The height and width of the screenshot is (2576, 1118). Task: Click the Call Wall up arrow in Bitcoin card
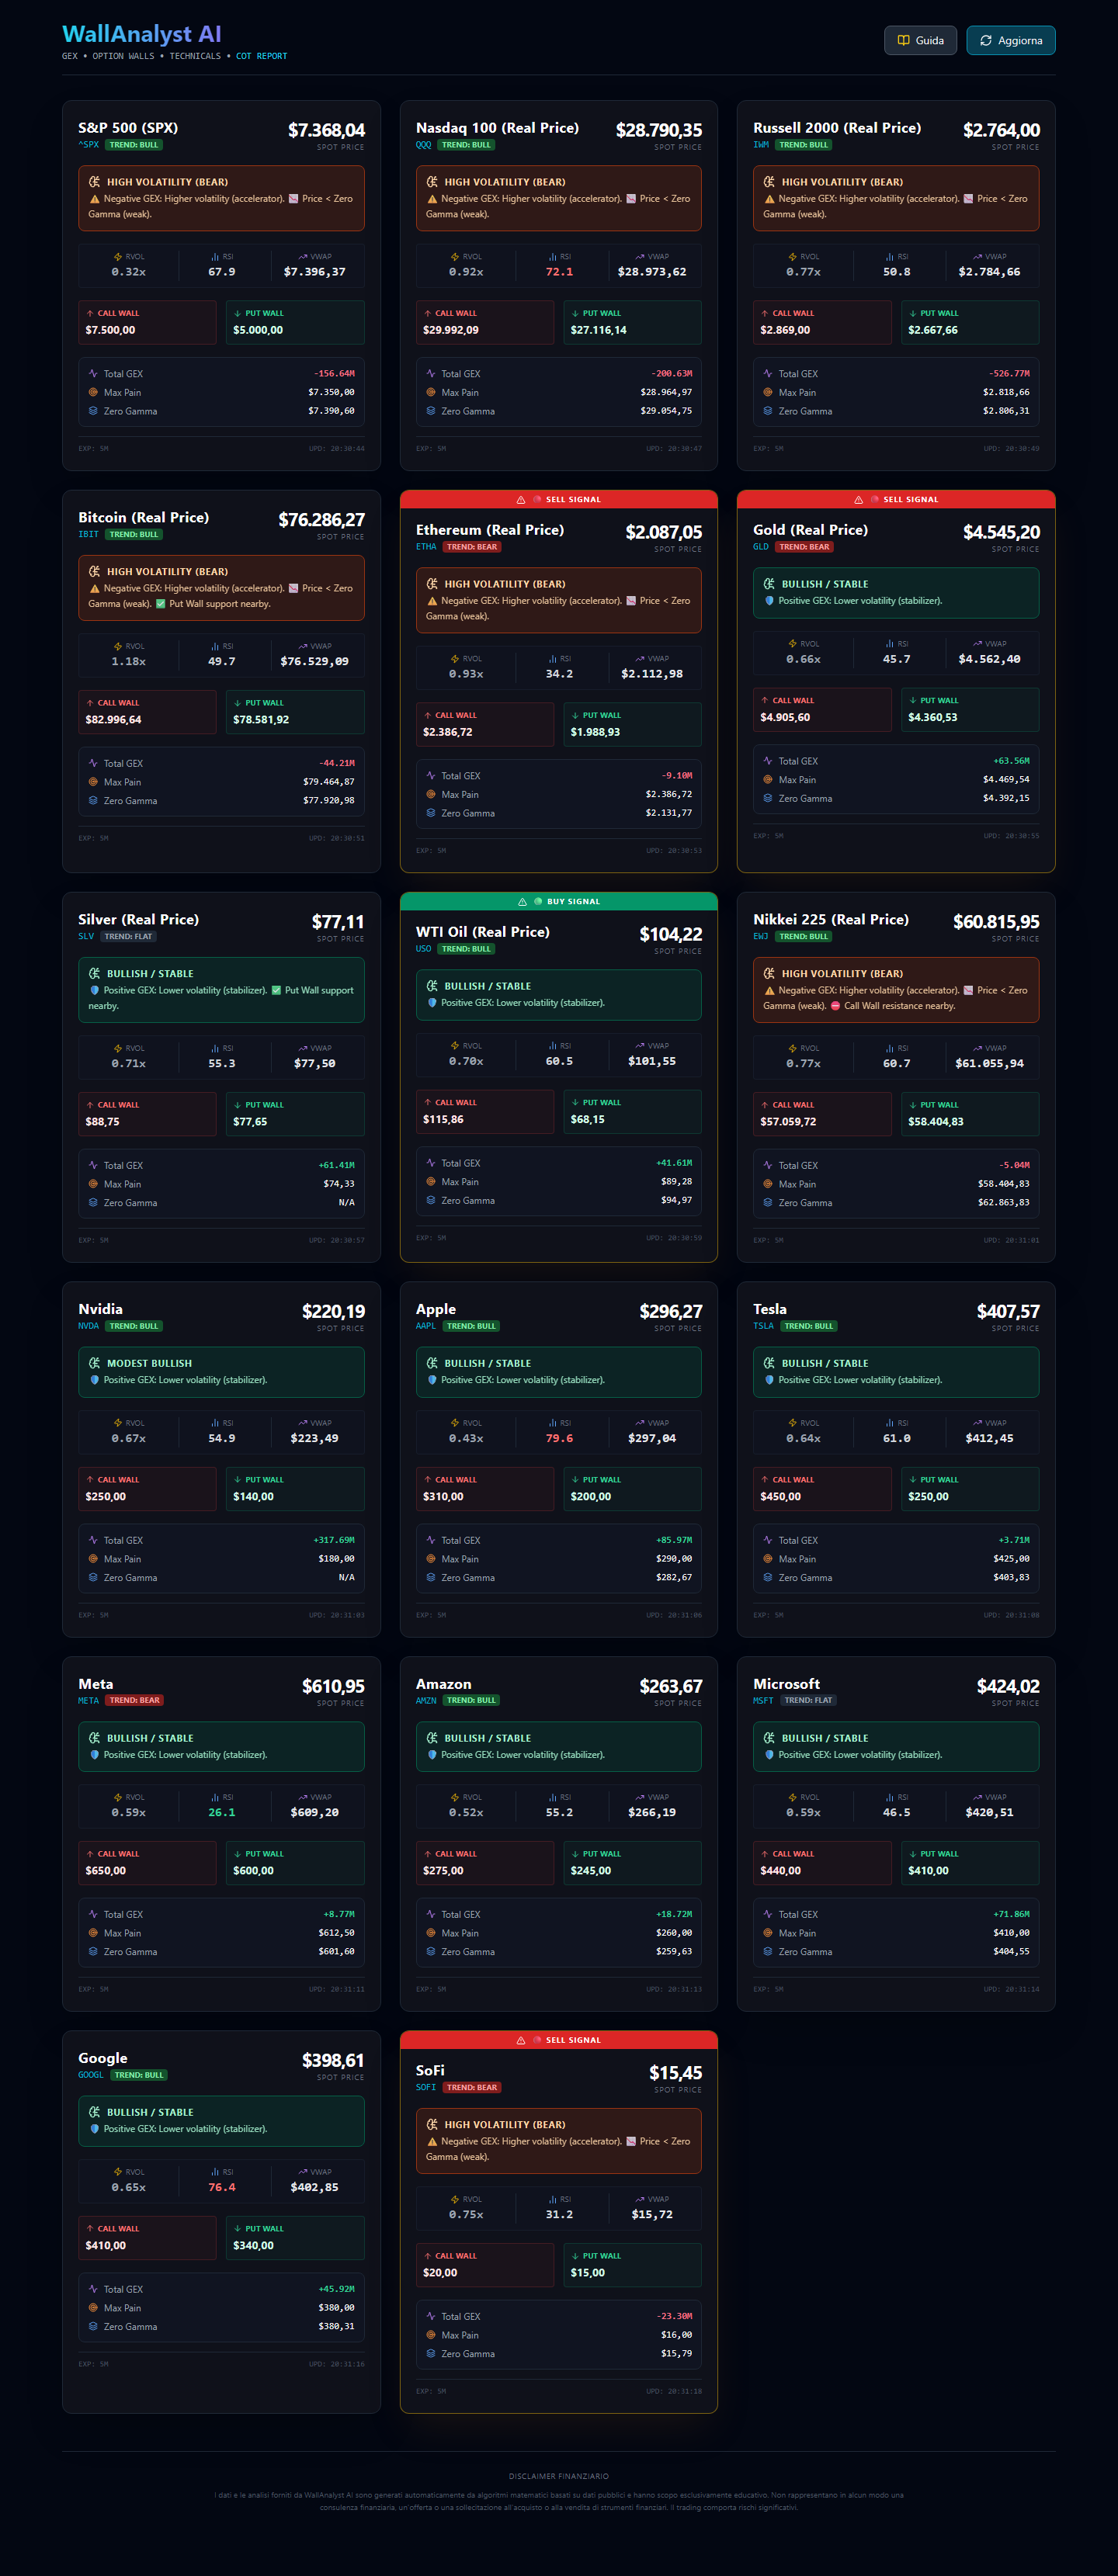[90, 703]
